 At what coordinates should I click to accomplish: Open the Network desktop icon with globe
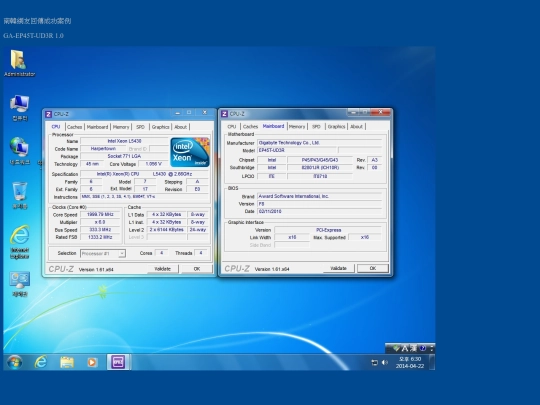point(20,151)
